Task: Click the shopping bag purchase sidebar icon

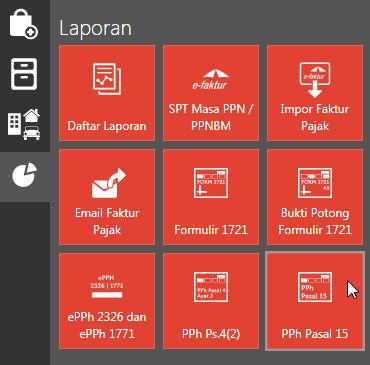Action: [x=24, y=24]
